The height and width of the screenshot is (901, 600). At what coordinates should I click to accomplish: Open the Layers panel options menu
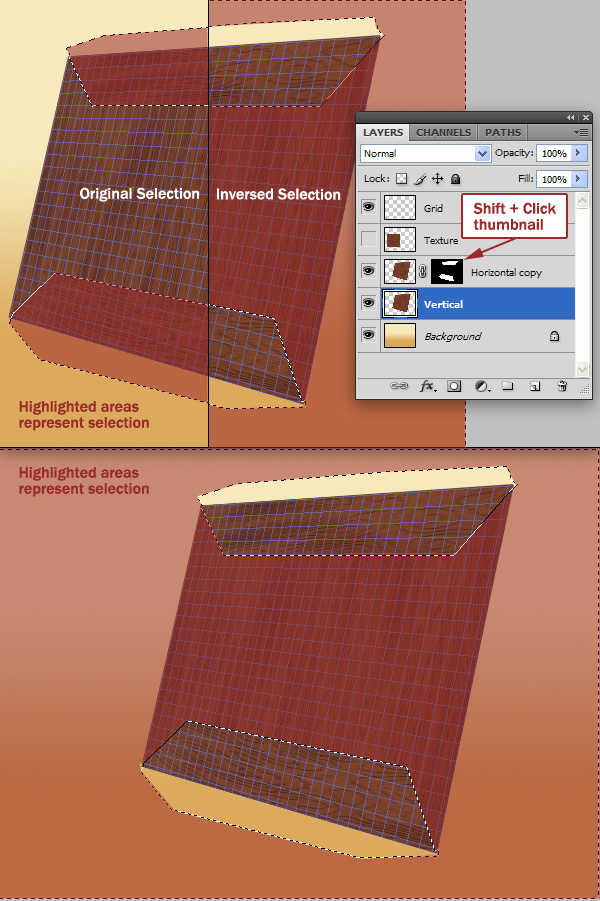[x=582, y=132]
